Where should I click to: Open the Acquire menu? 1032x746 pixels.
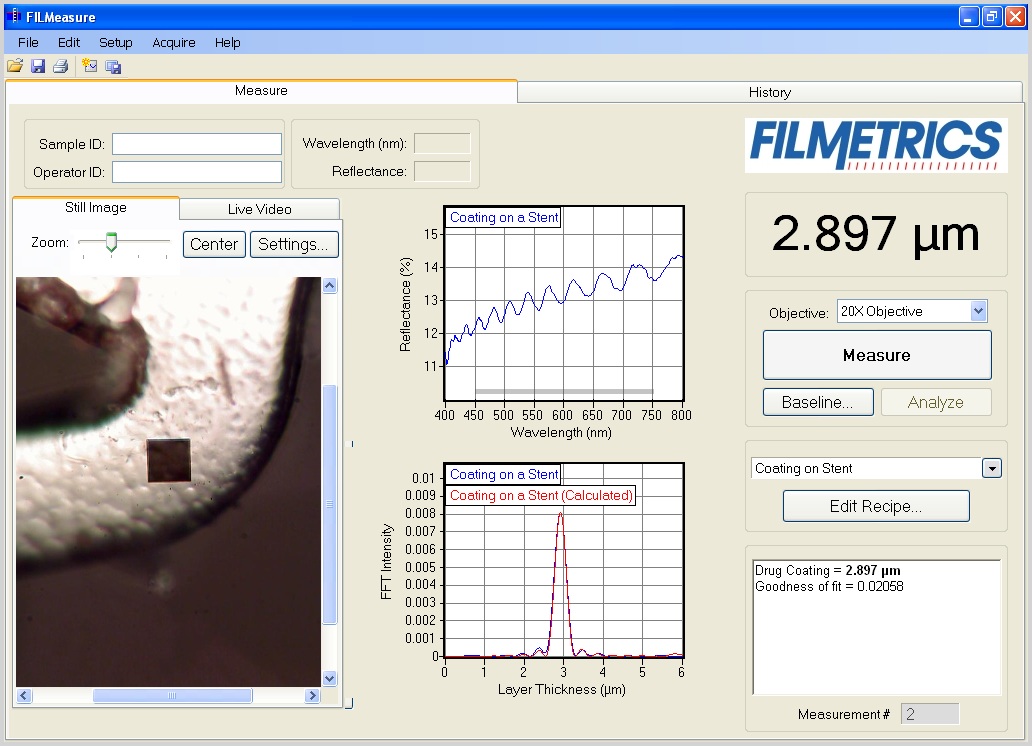coord(174,43)
